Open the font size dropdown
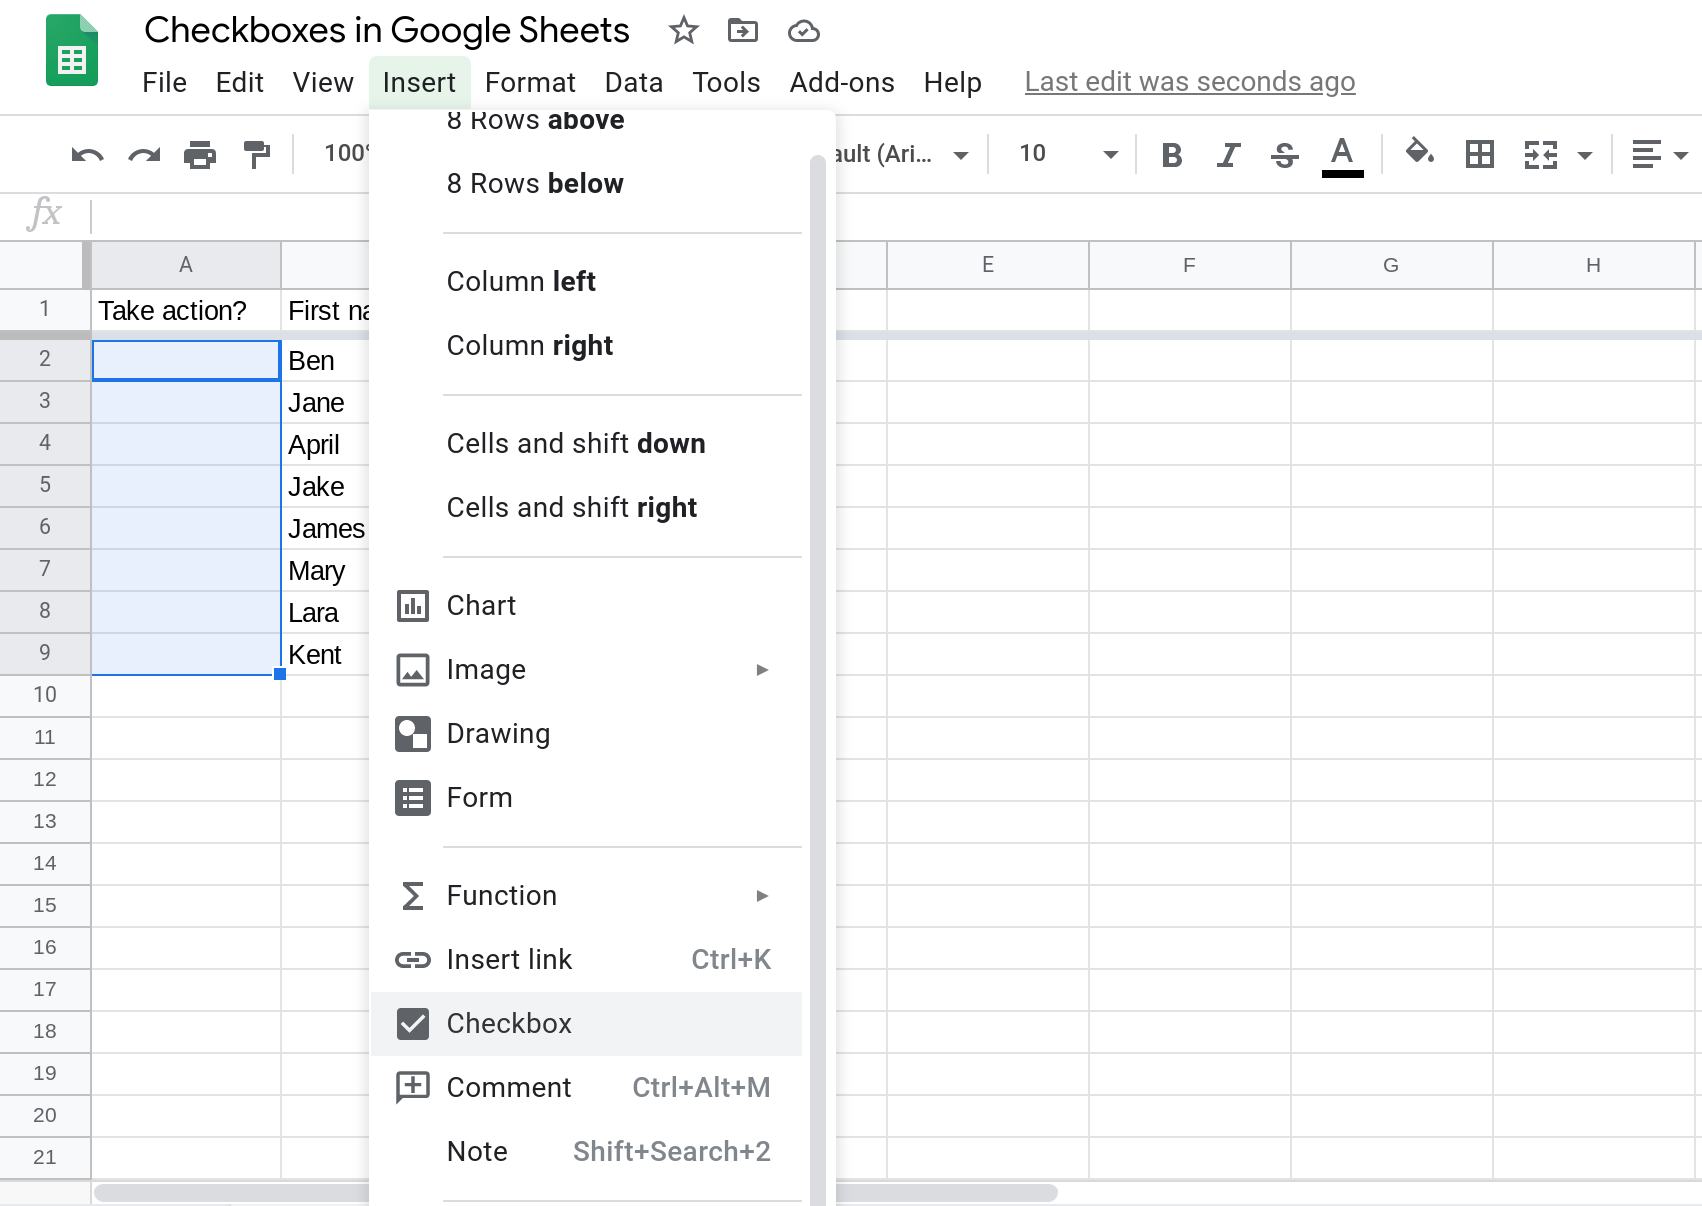The image size is (1702, 1206). pos(1068,154)
